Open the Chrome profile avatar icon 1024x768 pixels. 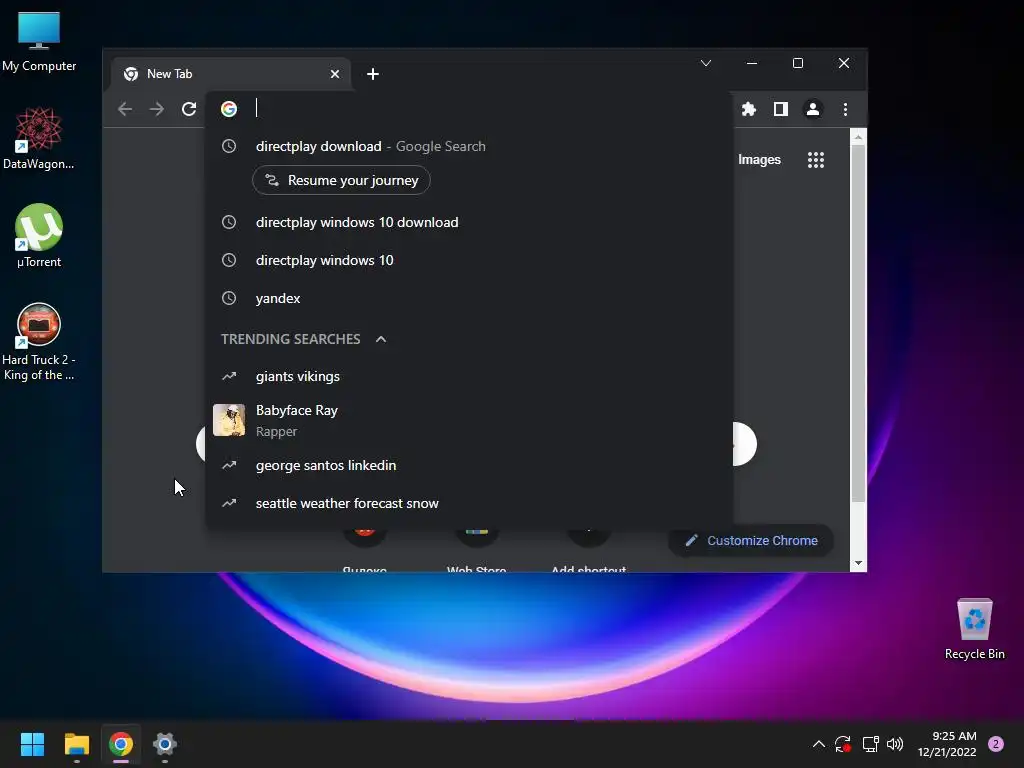click(813, 109)
